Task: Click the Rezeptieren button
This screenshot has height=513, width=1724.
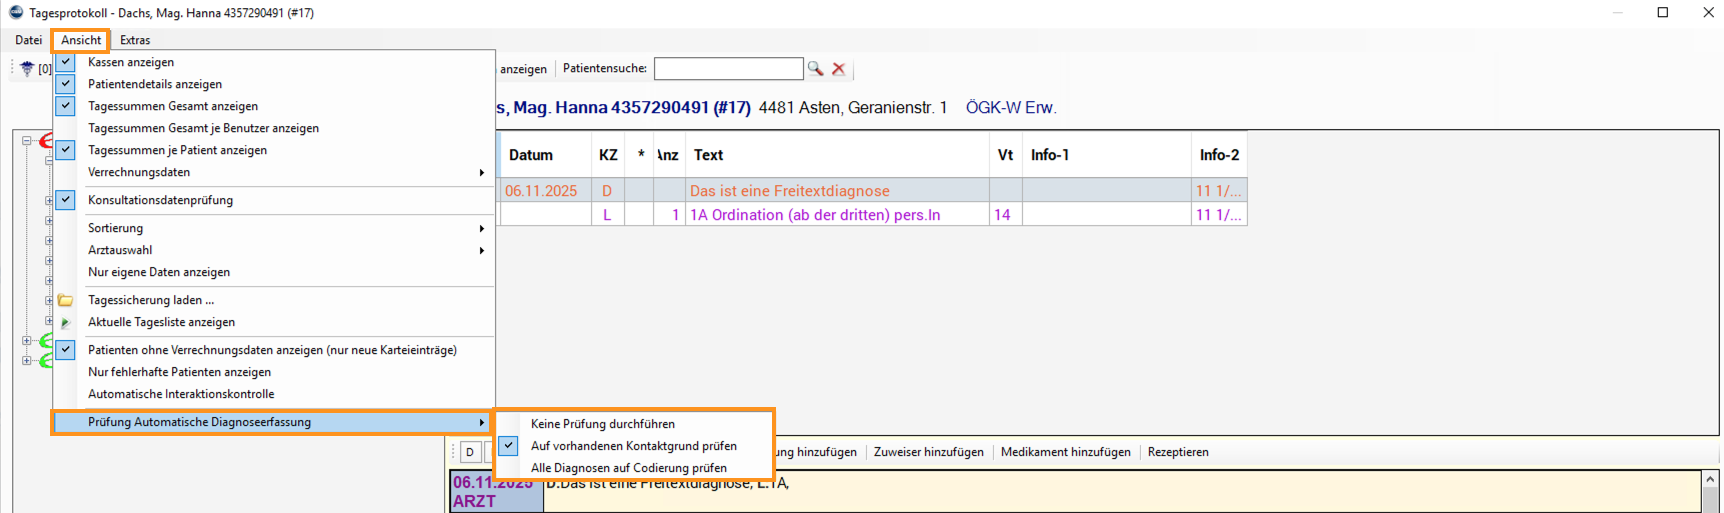Action: pyautogui.click(x=1177, y=452)
